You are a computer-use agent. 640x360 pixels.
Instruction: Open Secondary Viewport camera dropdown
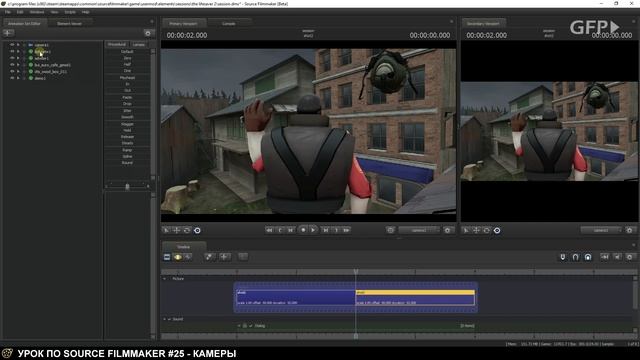point(601,230)
